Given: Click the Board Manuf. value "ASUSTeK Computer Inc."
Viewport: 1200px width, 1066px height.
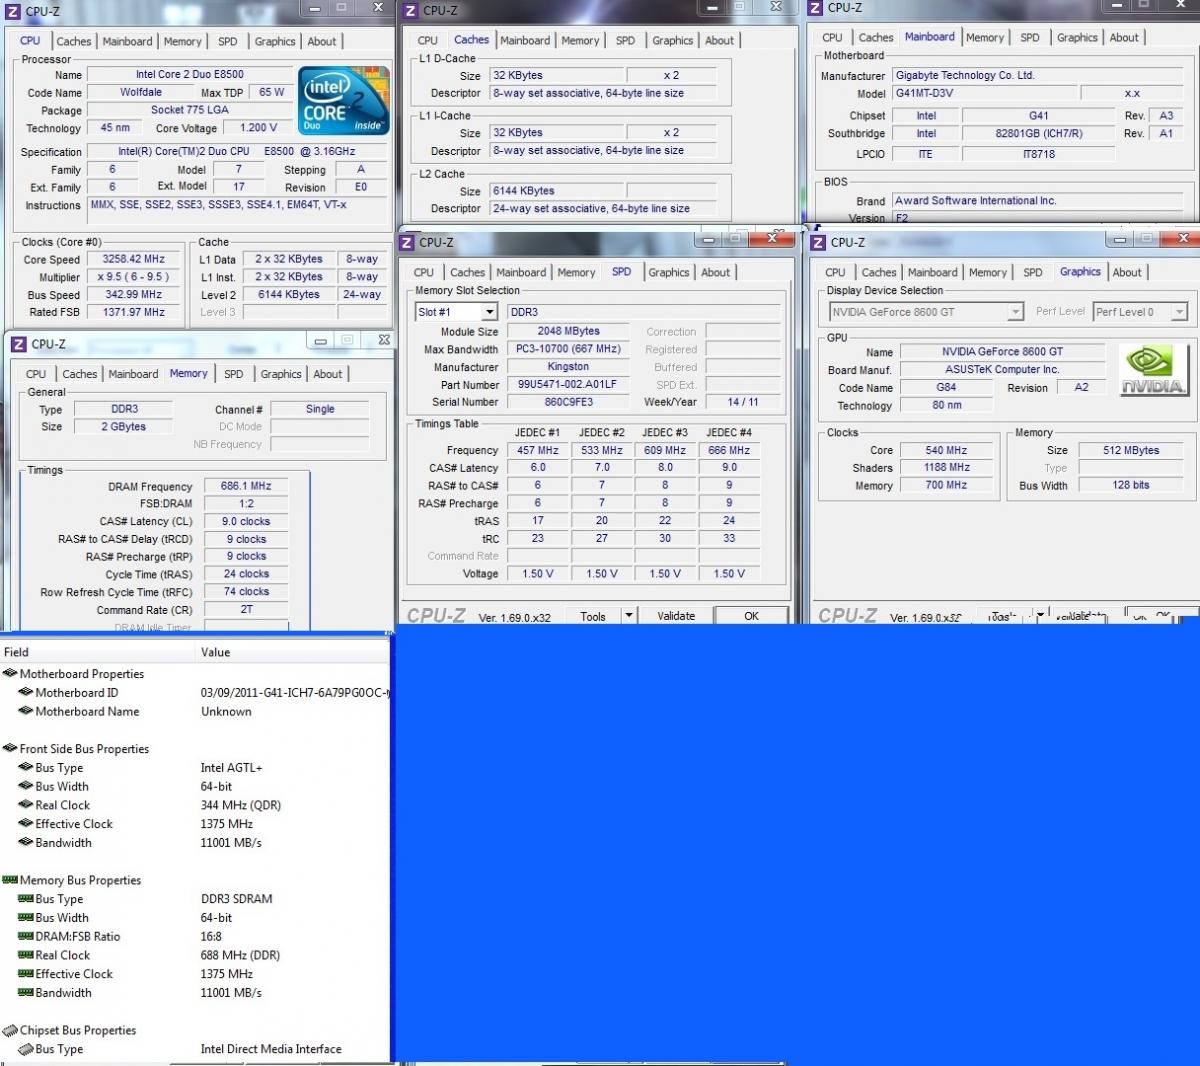Looking at the screenshot, I should tap(1002, 370).
